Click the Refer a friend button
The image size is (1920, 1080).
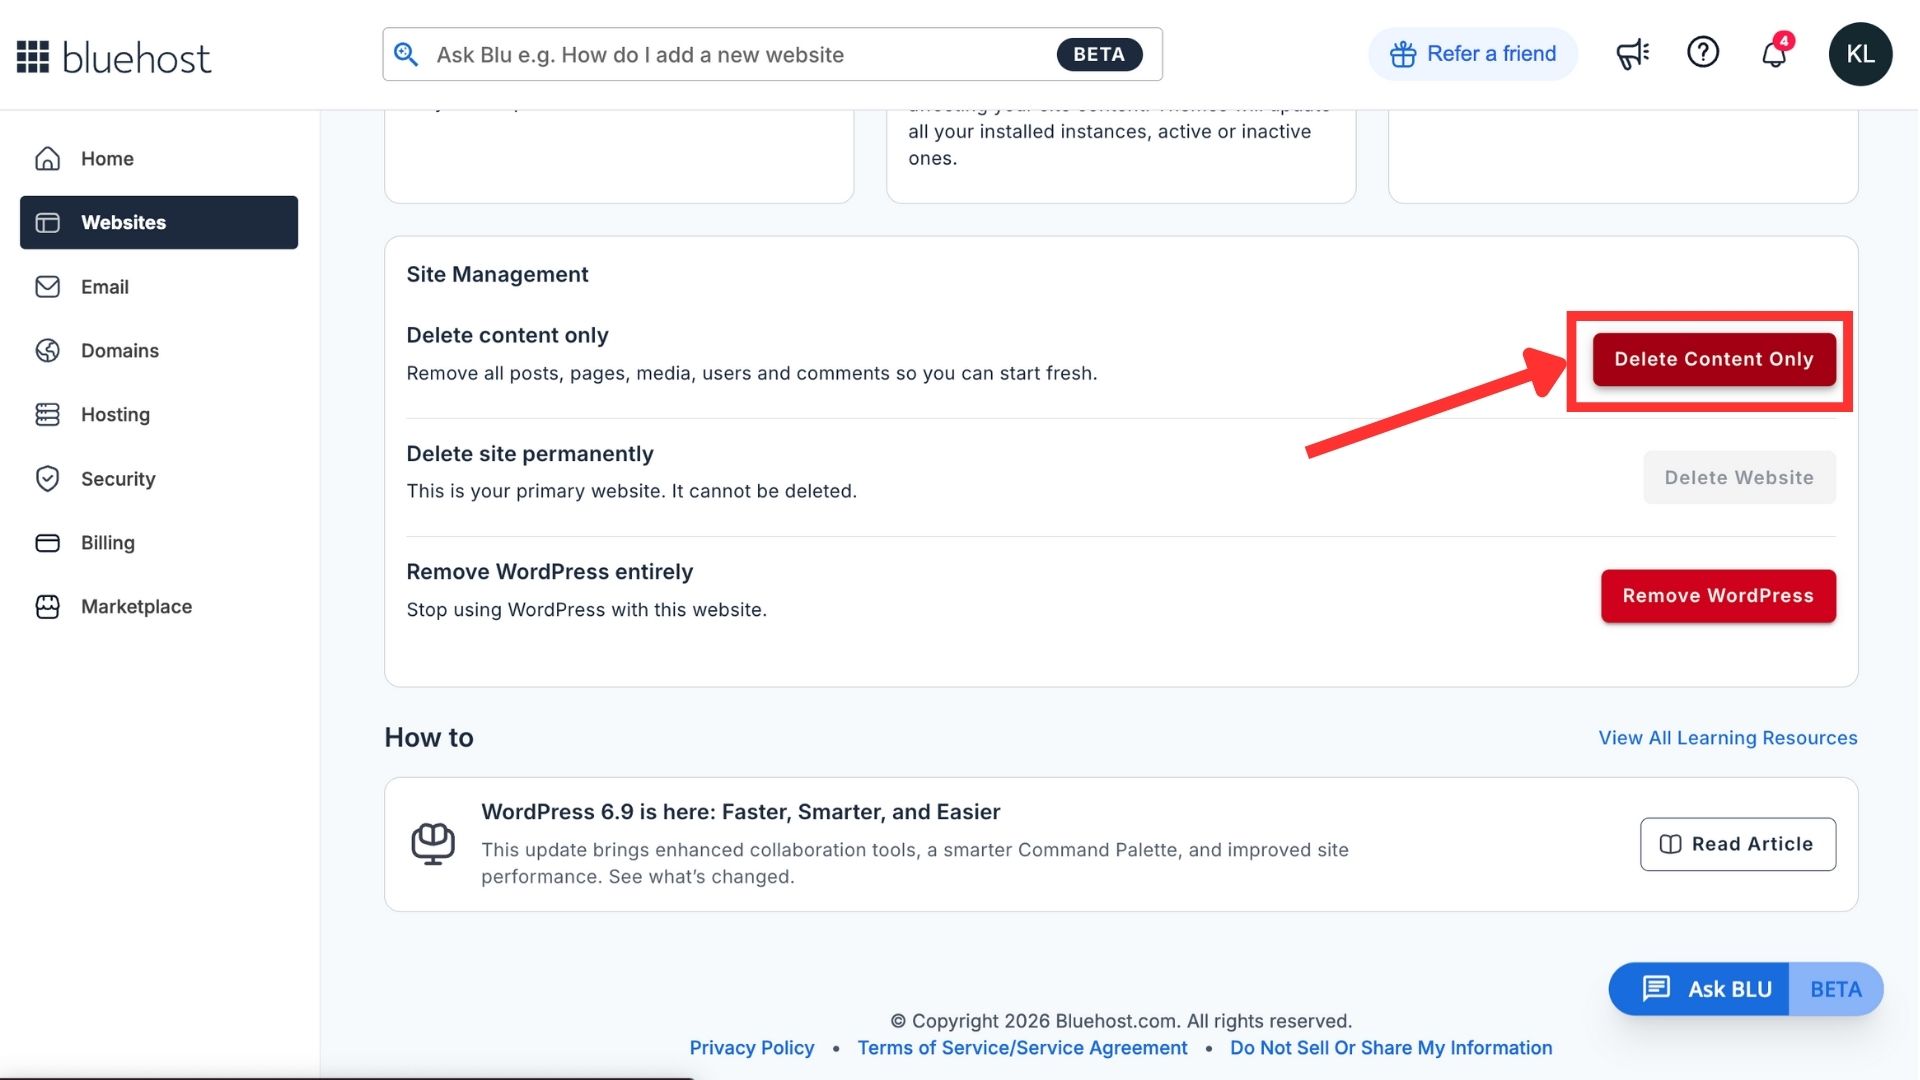1472,53
